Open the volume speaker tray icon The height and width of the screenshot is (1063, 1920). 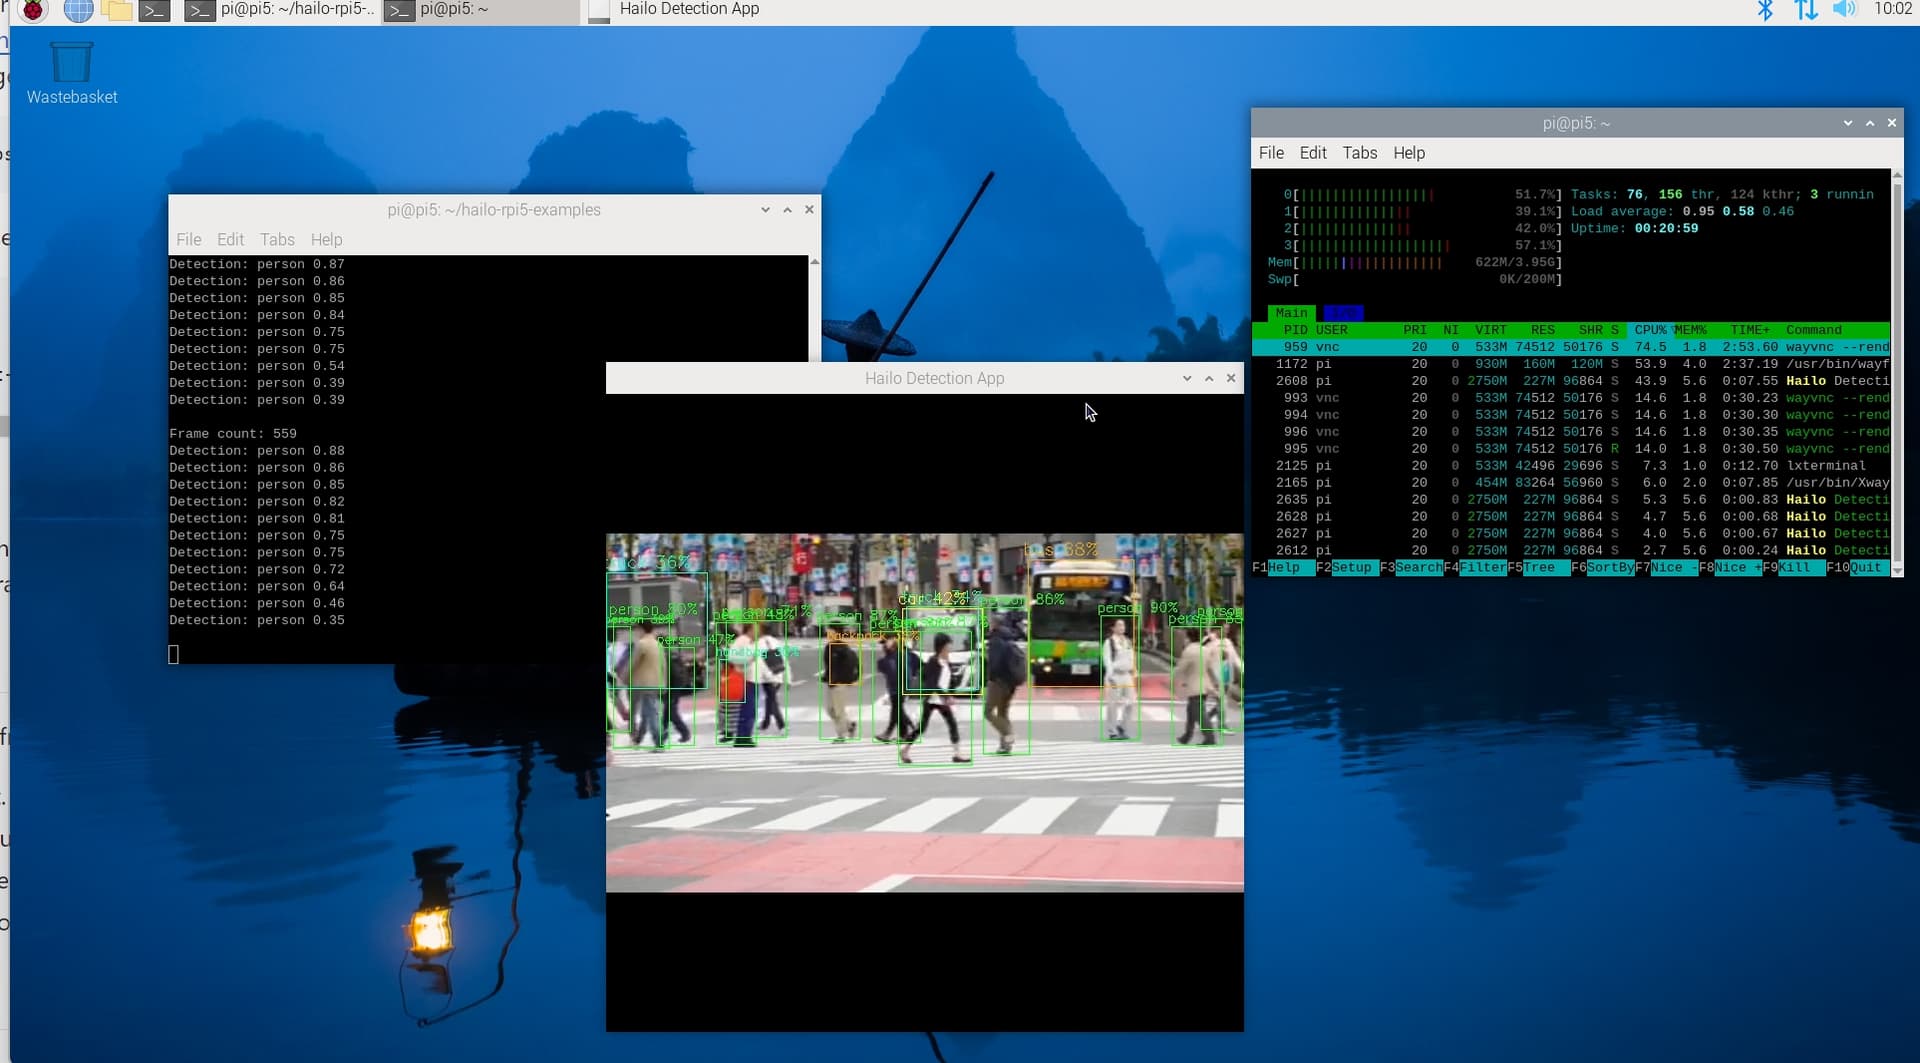coord(1844,10)
